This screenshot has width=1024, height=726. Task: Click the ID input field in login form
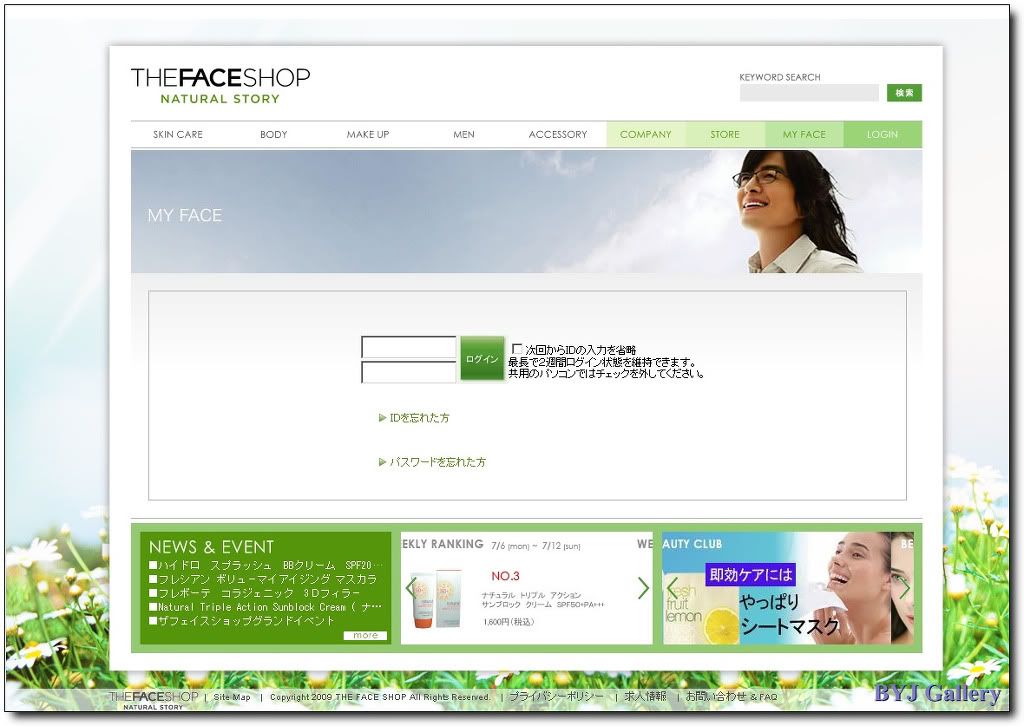pyautogui.click(x=409, y=347)
